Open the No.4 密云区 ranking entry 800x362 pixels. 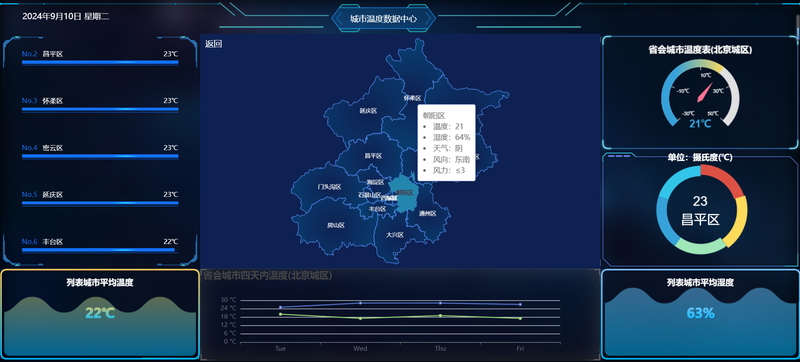(x=100, y=152)
